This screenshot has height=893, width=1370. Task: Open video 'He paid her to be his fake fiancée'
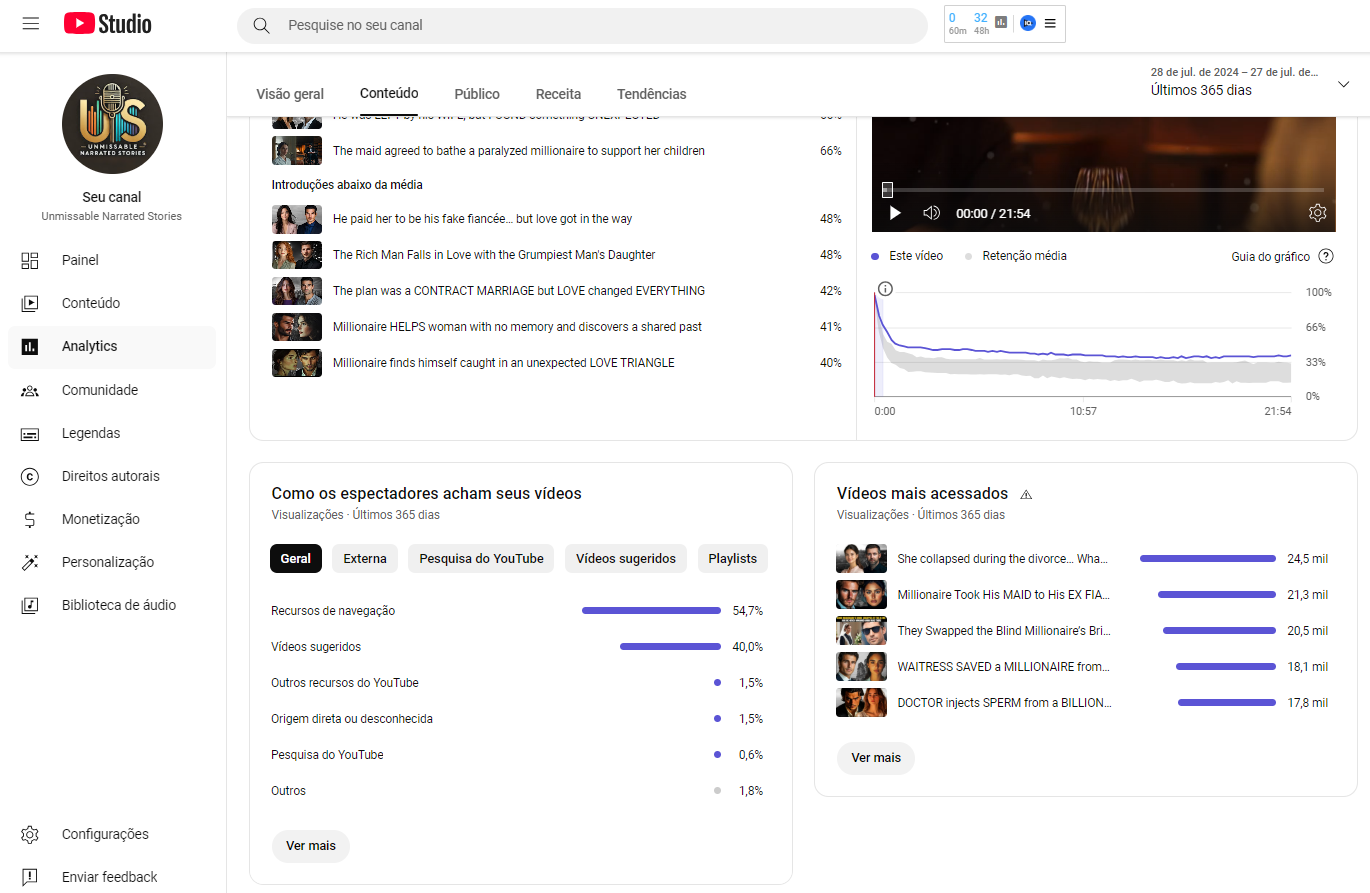pos(482,219)
